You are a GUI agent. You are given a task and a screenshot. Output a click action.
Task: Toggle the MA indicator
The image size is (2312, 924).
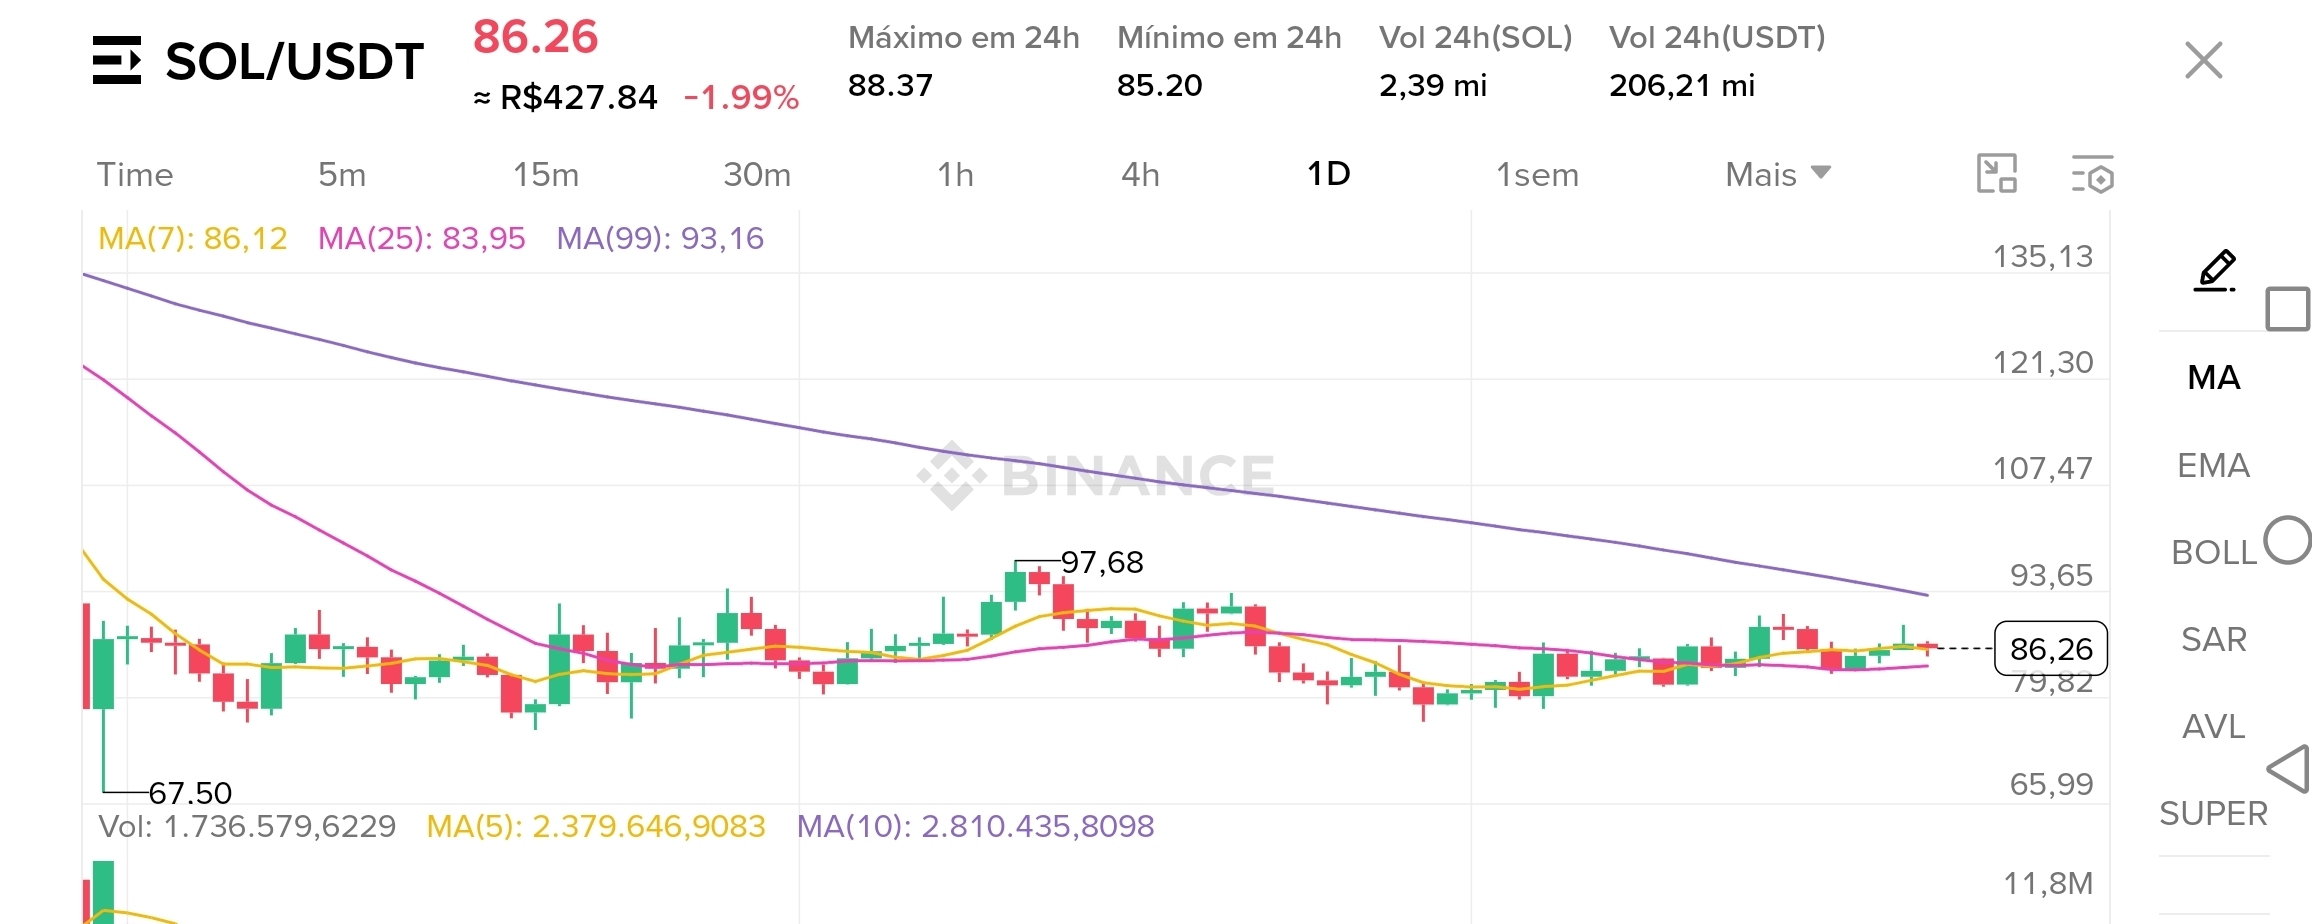(x=2214, y=377)
